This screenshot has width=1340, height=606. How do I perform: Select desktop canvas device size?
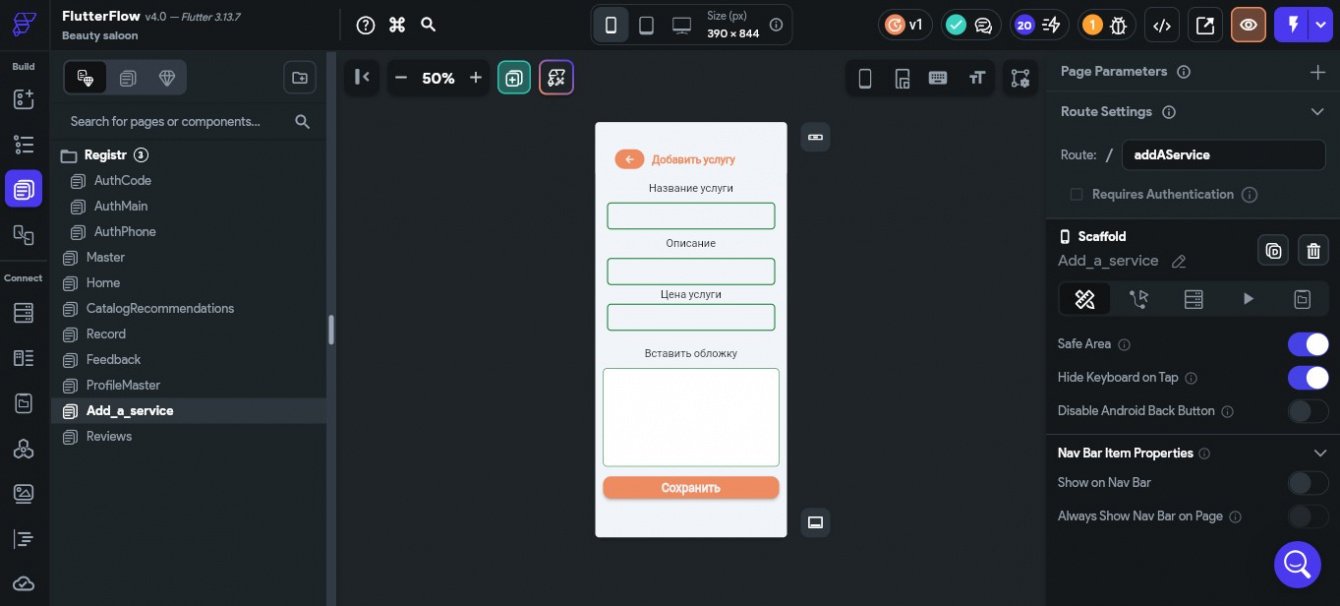pyautogui.click(x=681, y=25)
